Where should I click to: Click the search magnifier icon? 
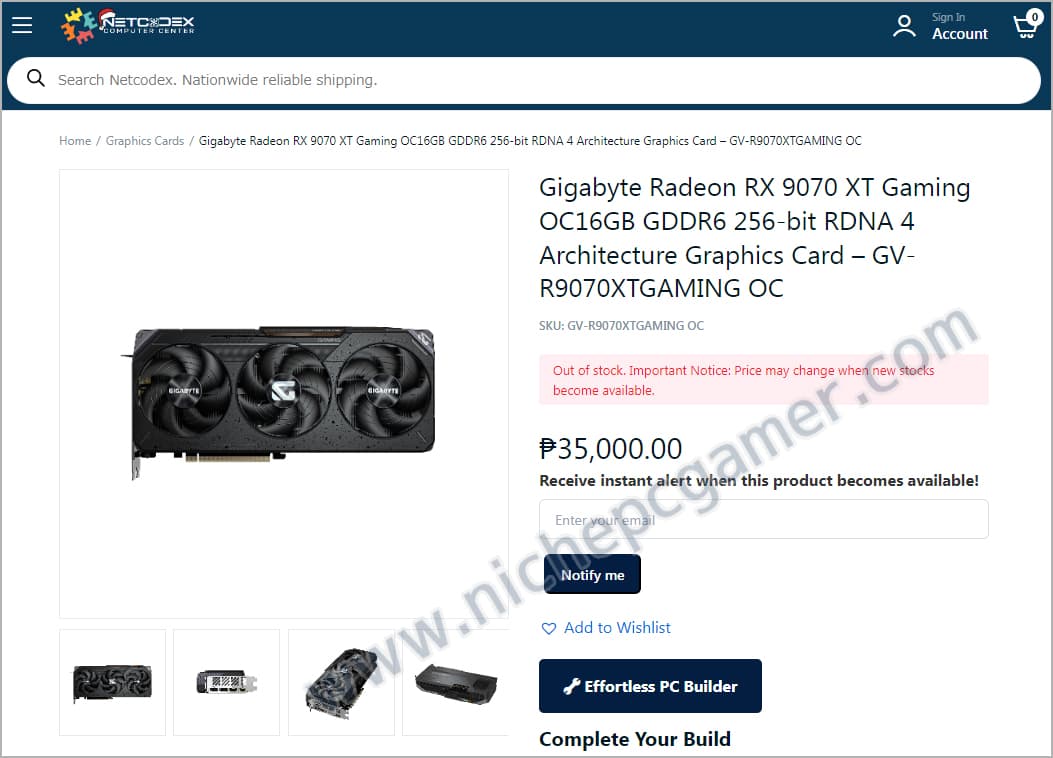[36, 79]
